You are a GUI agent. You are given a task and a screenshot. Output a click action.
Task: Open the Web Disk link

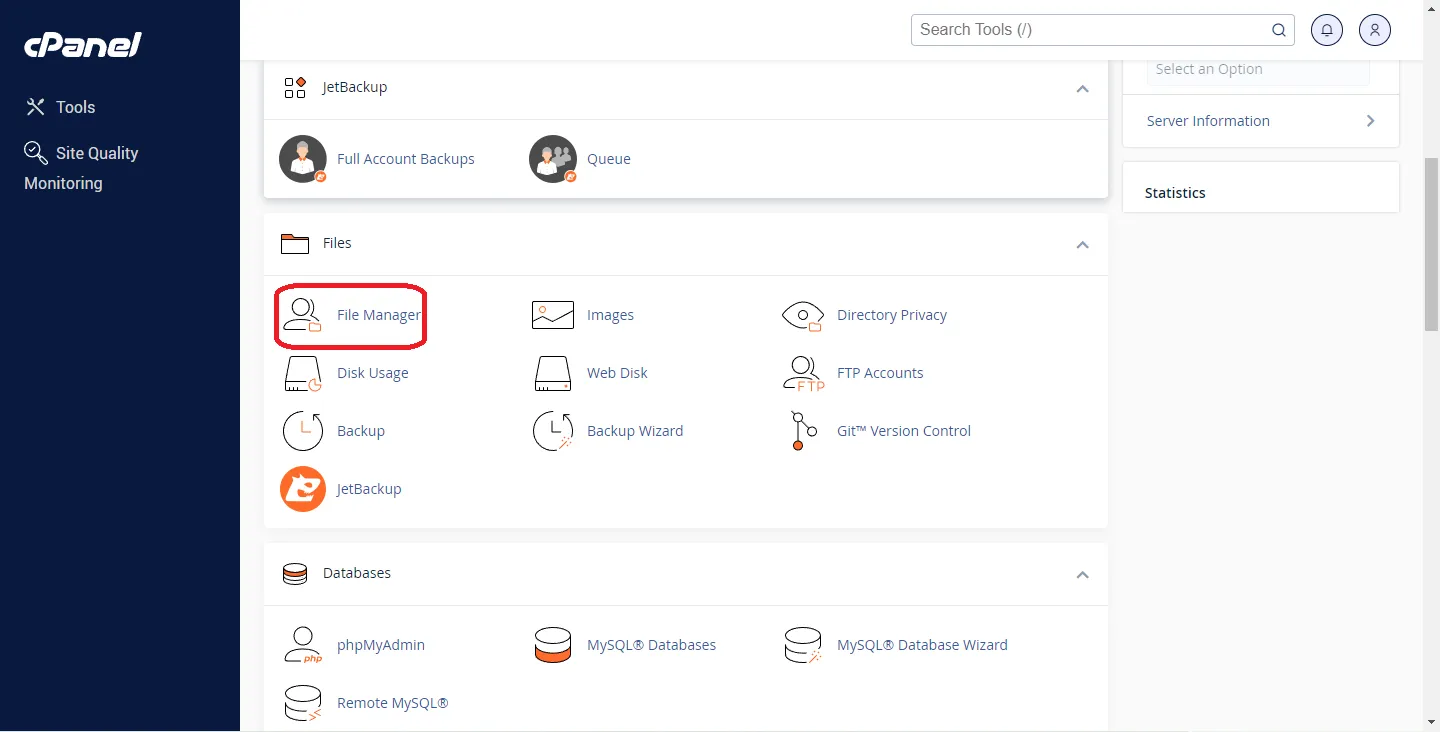point(617,373)
